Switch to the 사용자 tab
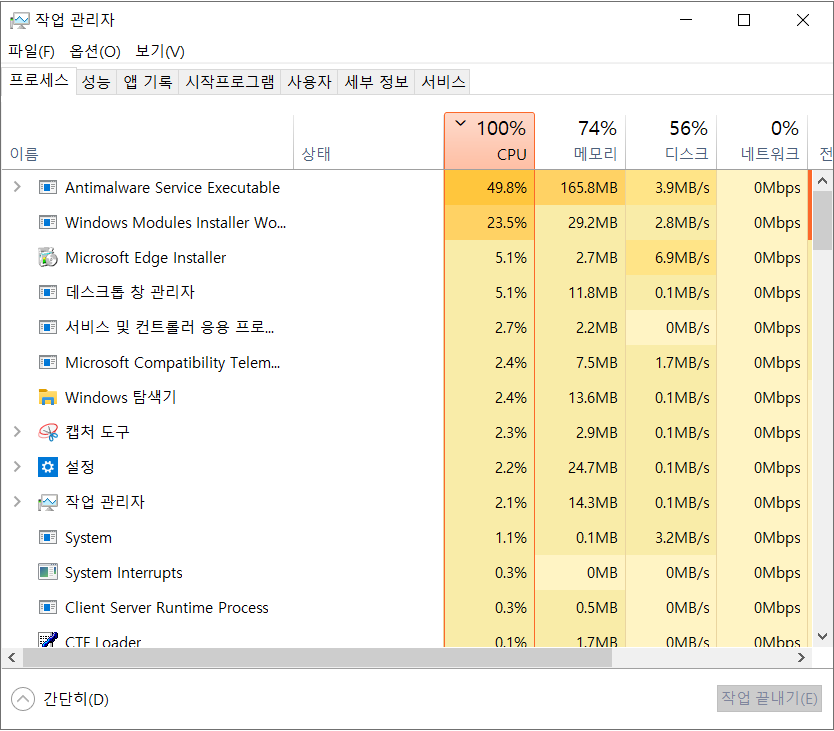Viewport: 834px width, 731px height. 309,82
